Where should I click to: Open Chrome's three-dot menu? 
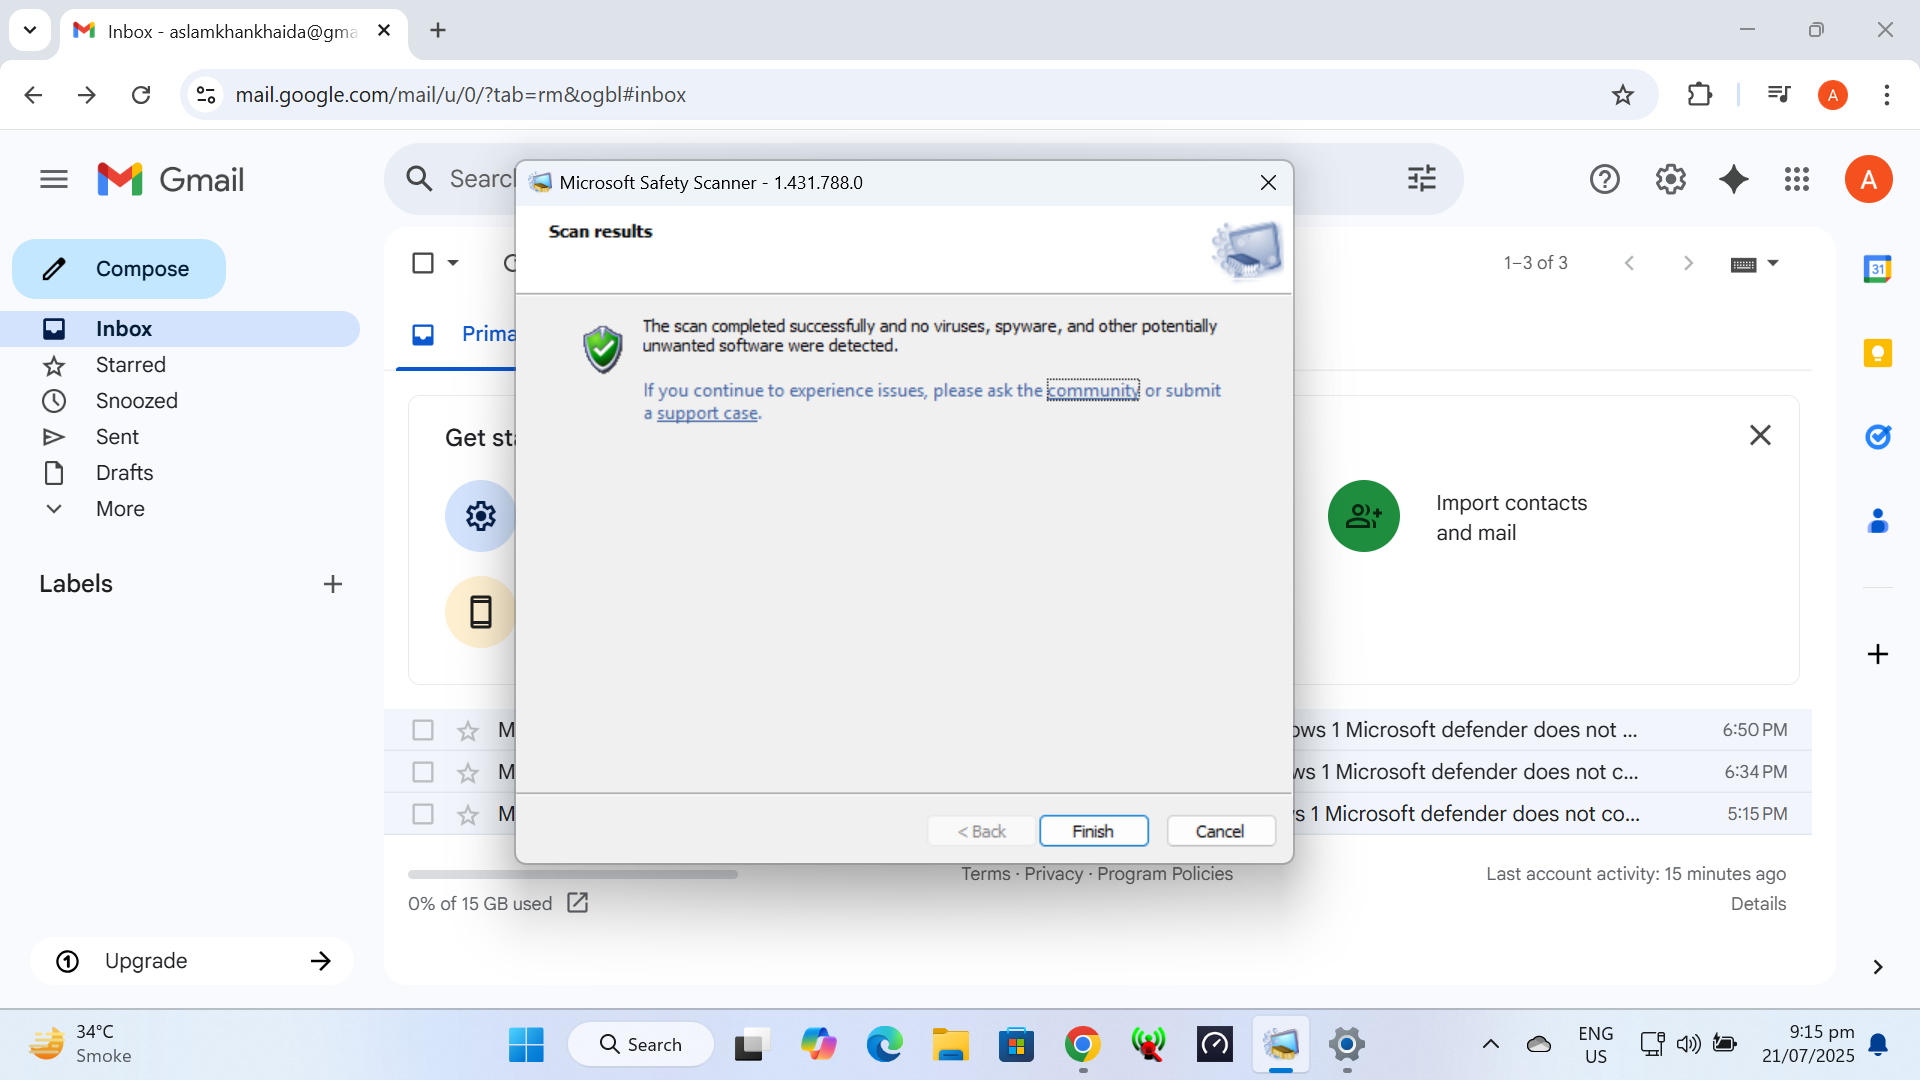[x=1888, y=94]
